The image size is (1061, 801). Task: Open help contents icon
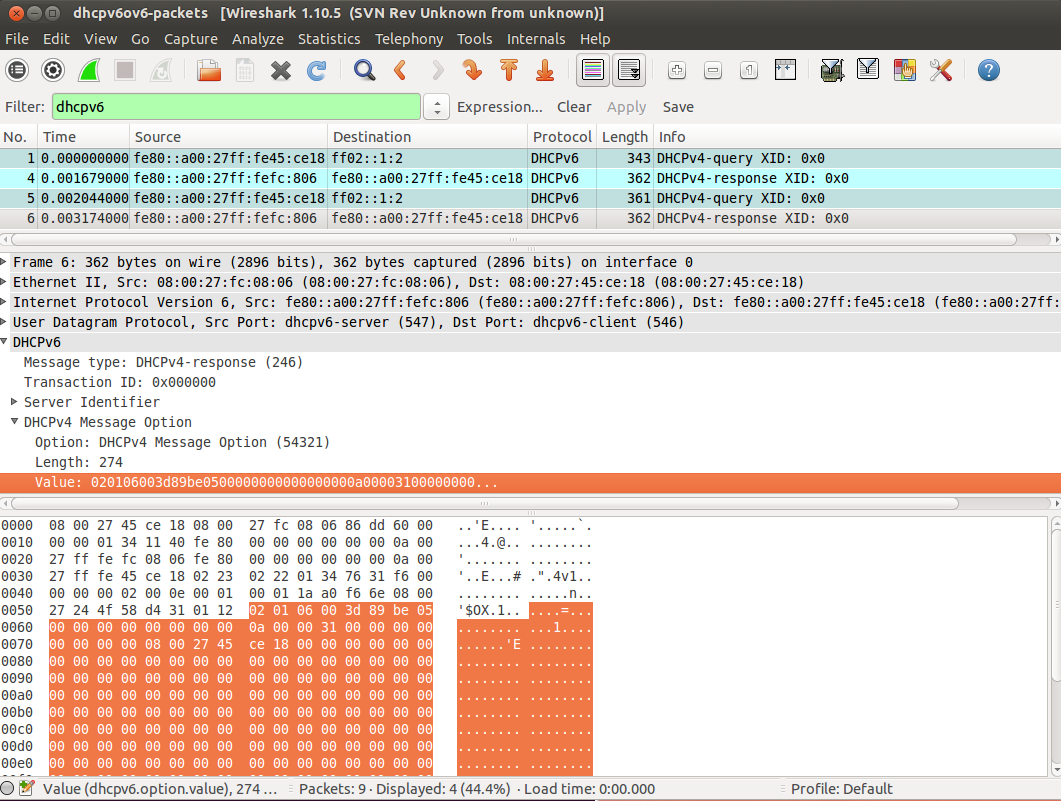click(x=989, y=70)
